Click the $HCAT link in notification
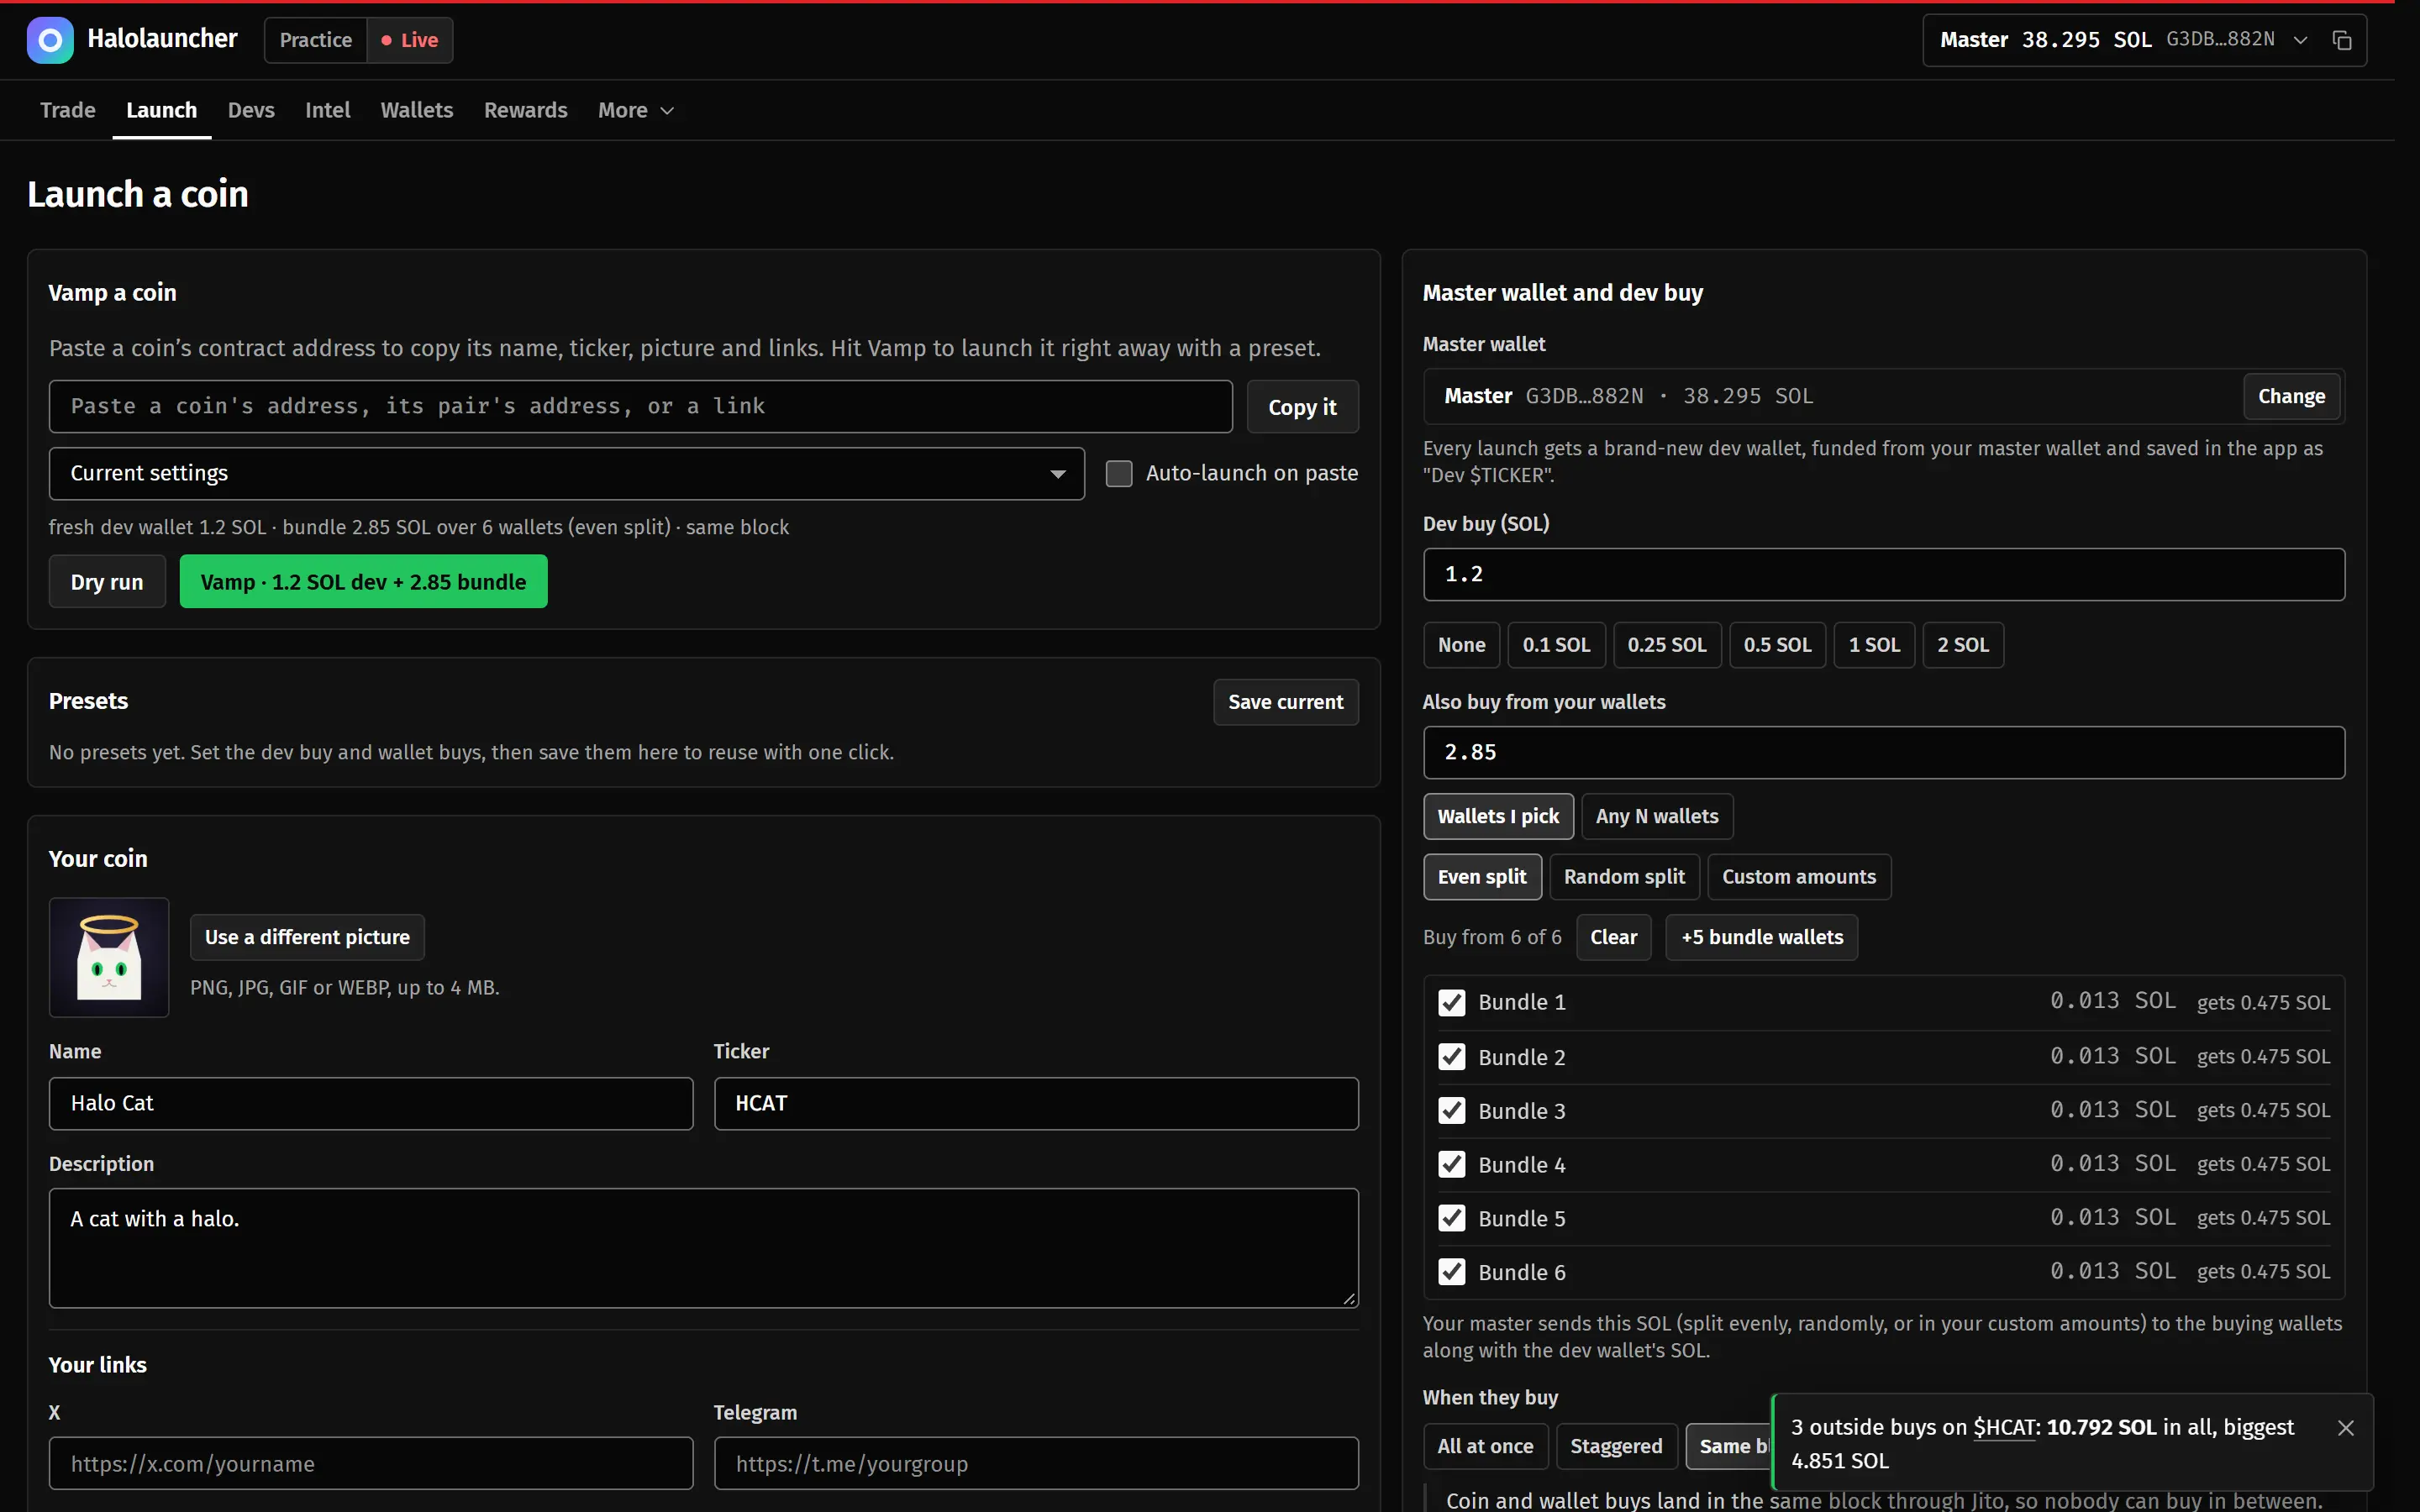 coord(2004,1428)
